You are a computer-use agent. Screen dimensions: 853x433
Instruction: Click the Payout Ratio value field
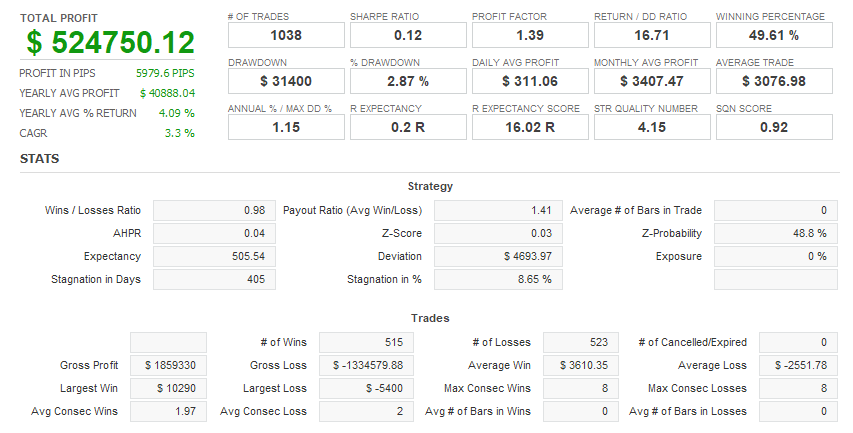click(x=498, y=211)
